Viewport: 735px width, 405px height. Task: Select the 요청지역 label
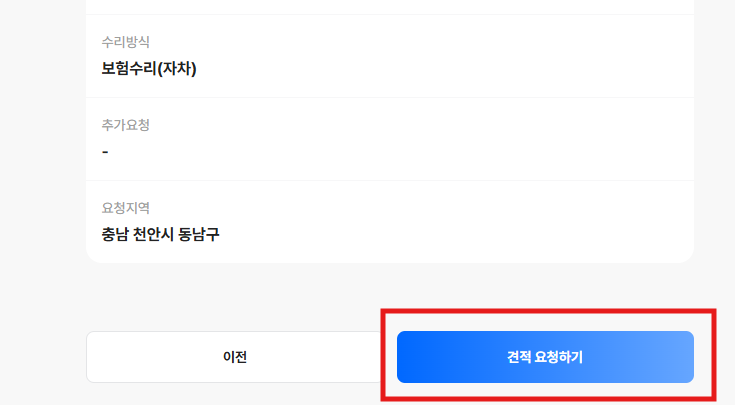pos(125,208)
